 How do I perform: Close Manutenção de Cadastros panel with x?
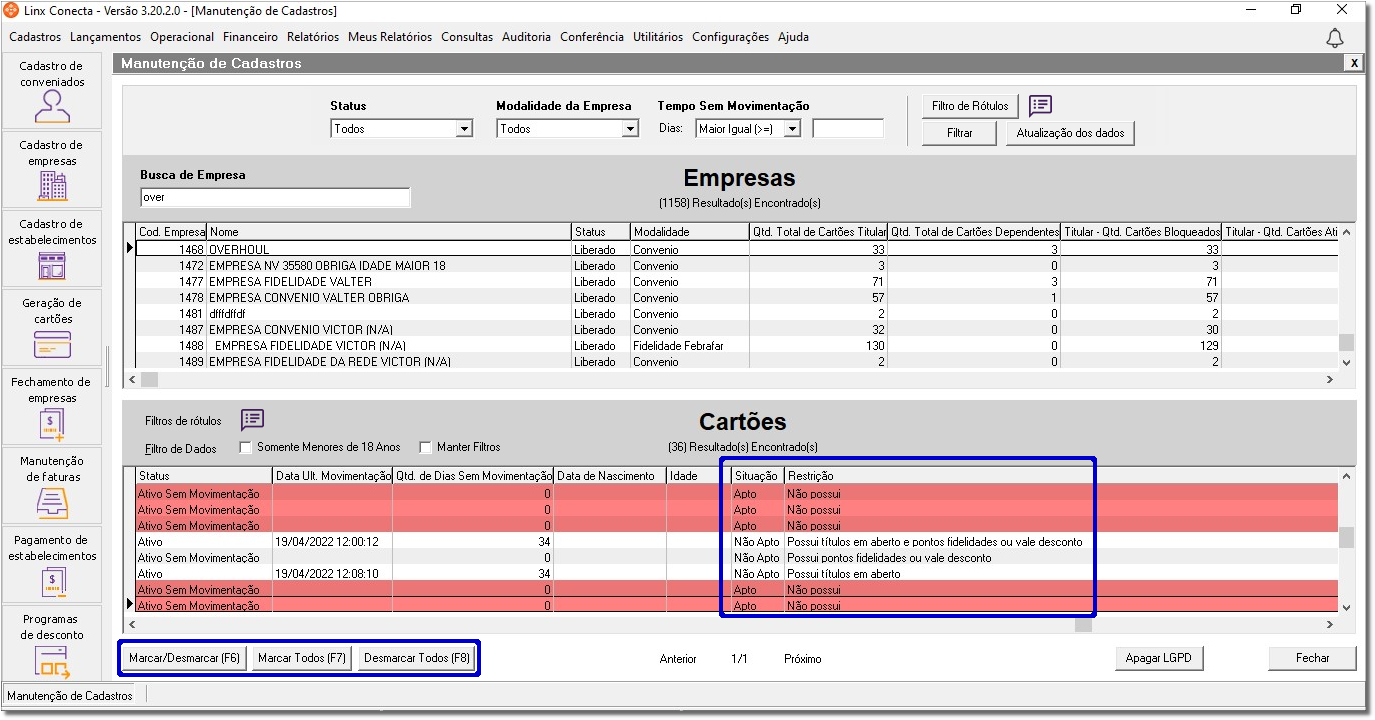1354,63
